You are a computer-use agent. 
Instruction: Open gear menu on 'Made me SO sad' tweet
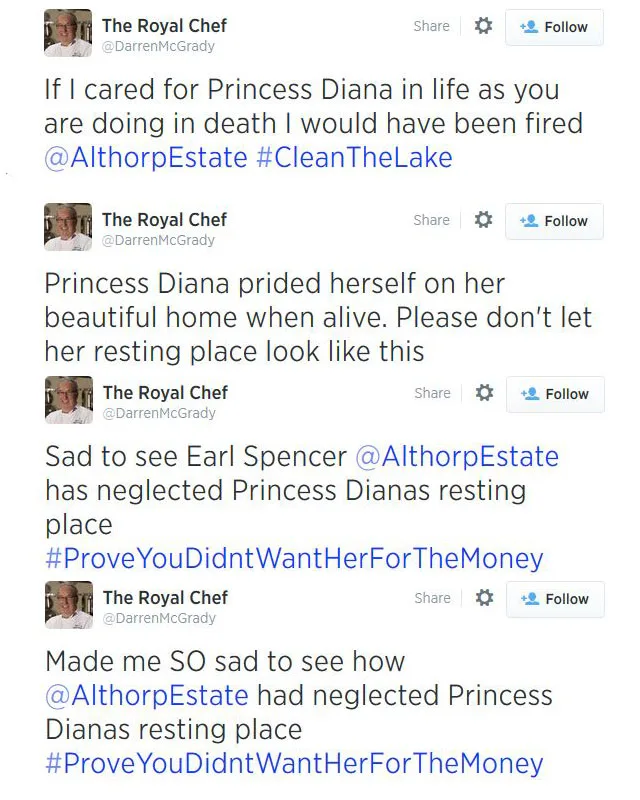(484, 598)
